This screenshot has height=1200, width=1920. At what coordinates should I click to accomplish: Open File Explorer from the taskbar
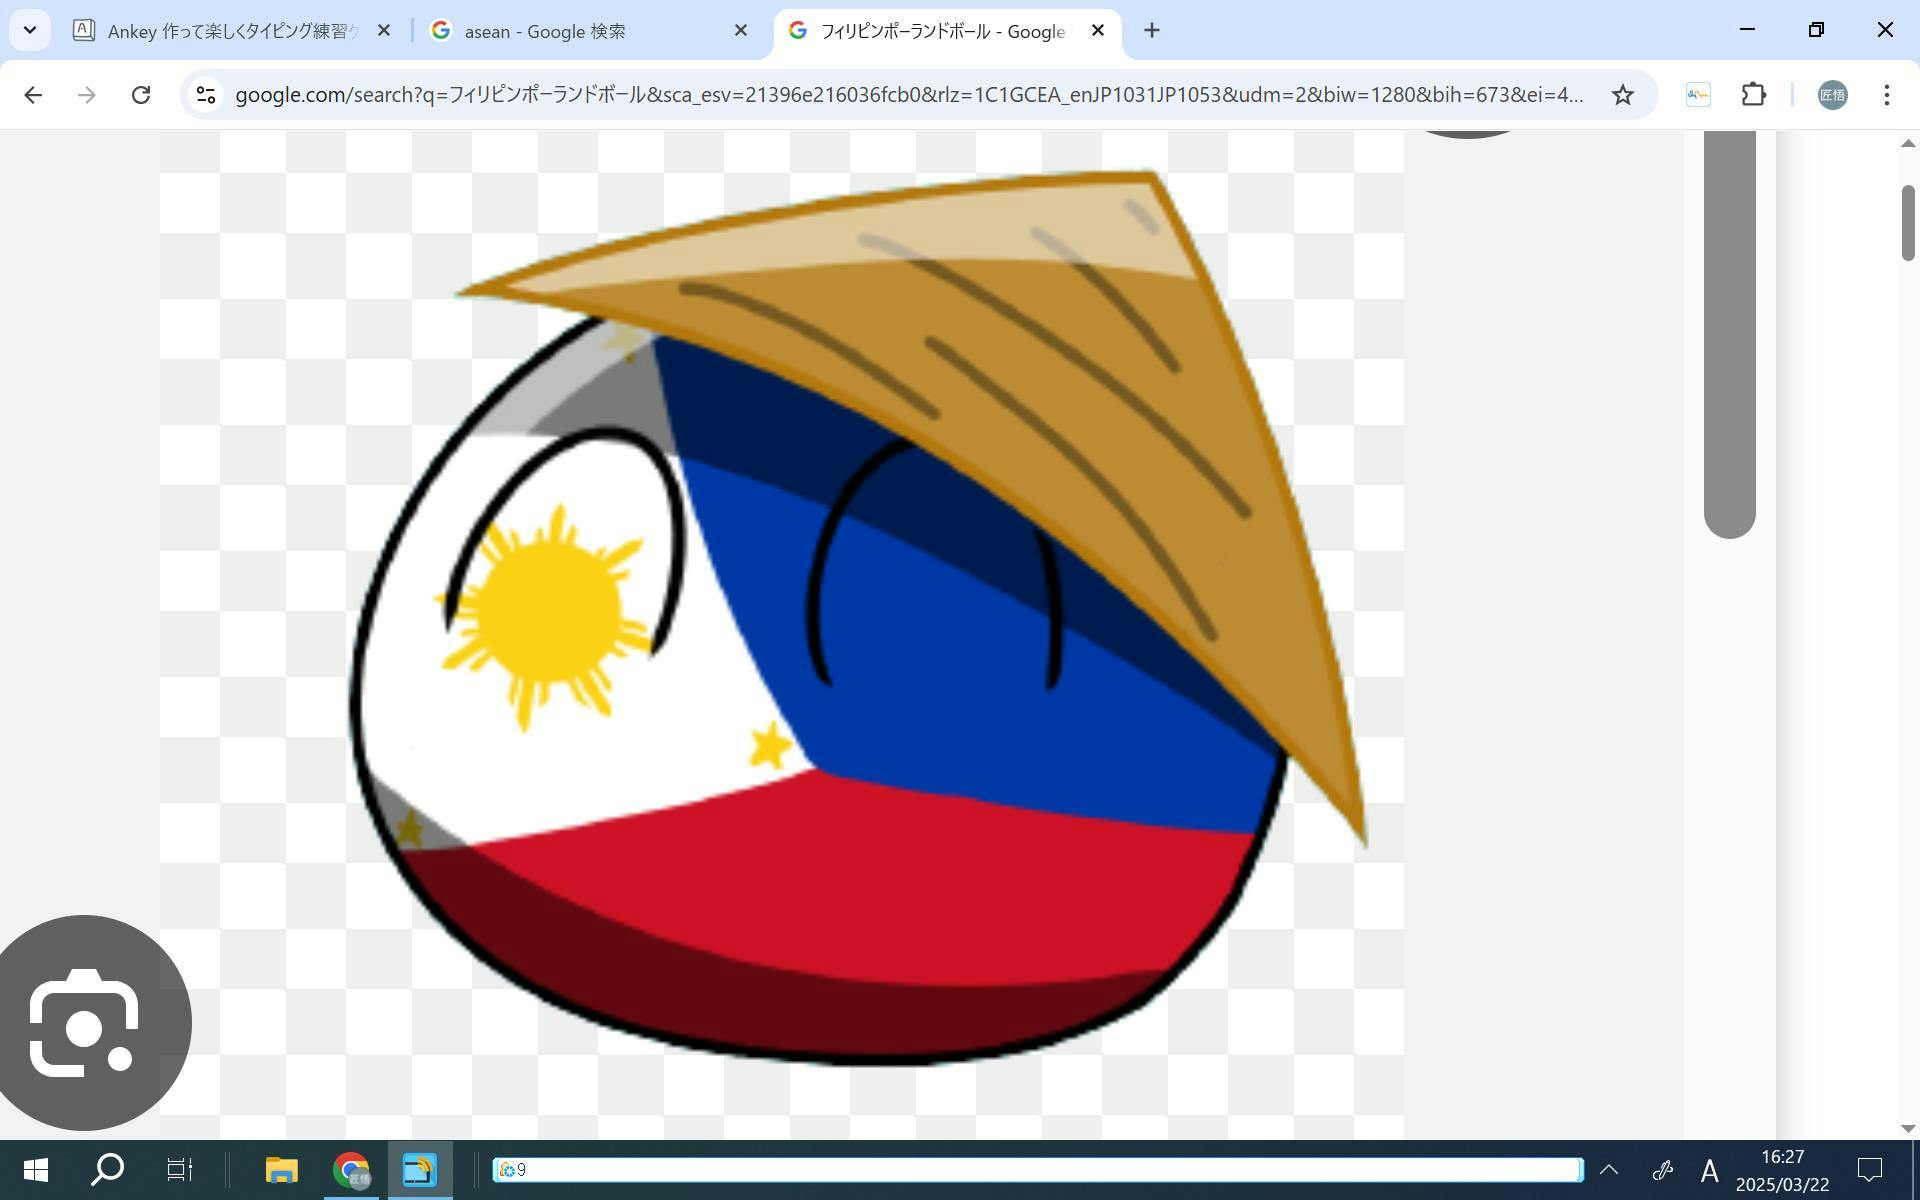pos(281,1170)
